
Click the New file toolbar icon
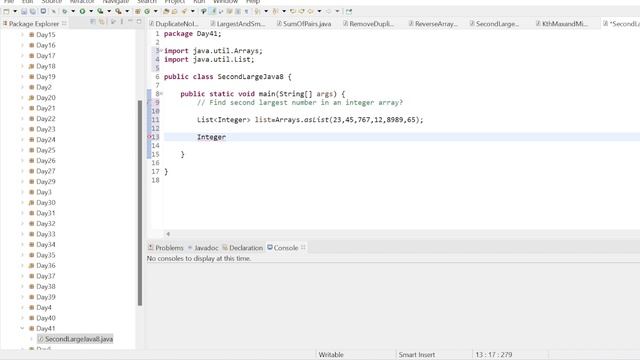point(7,11)
